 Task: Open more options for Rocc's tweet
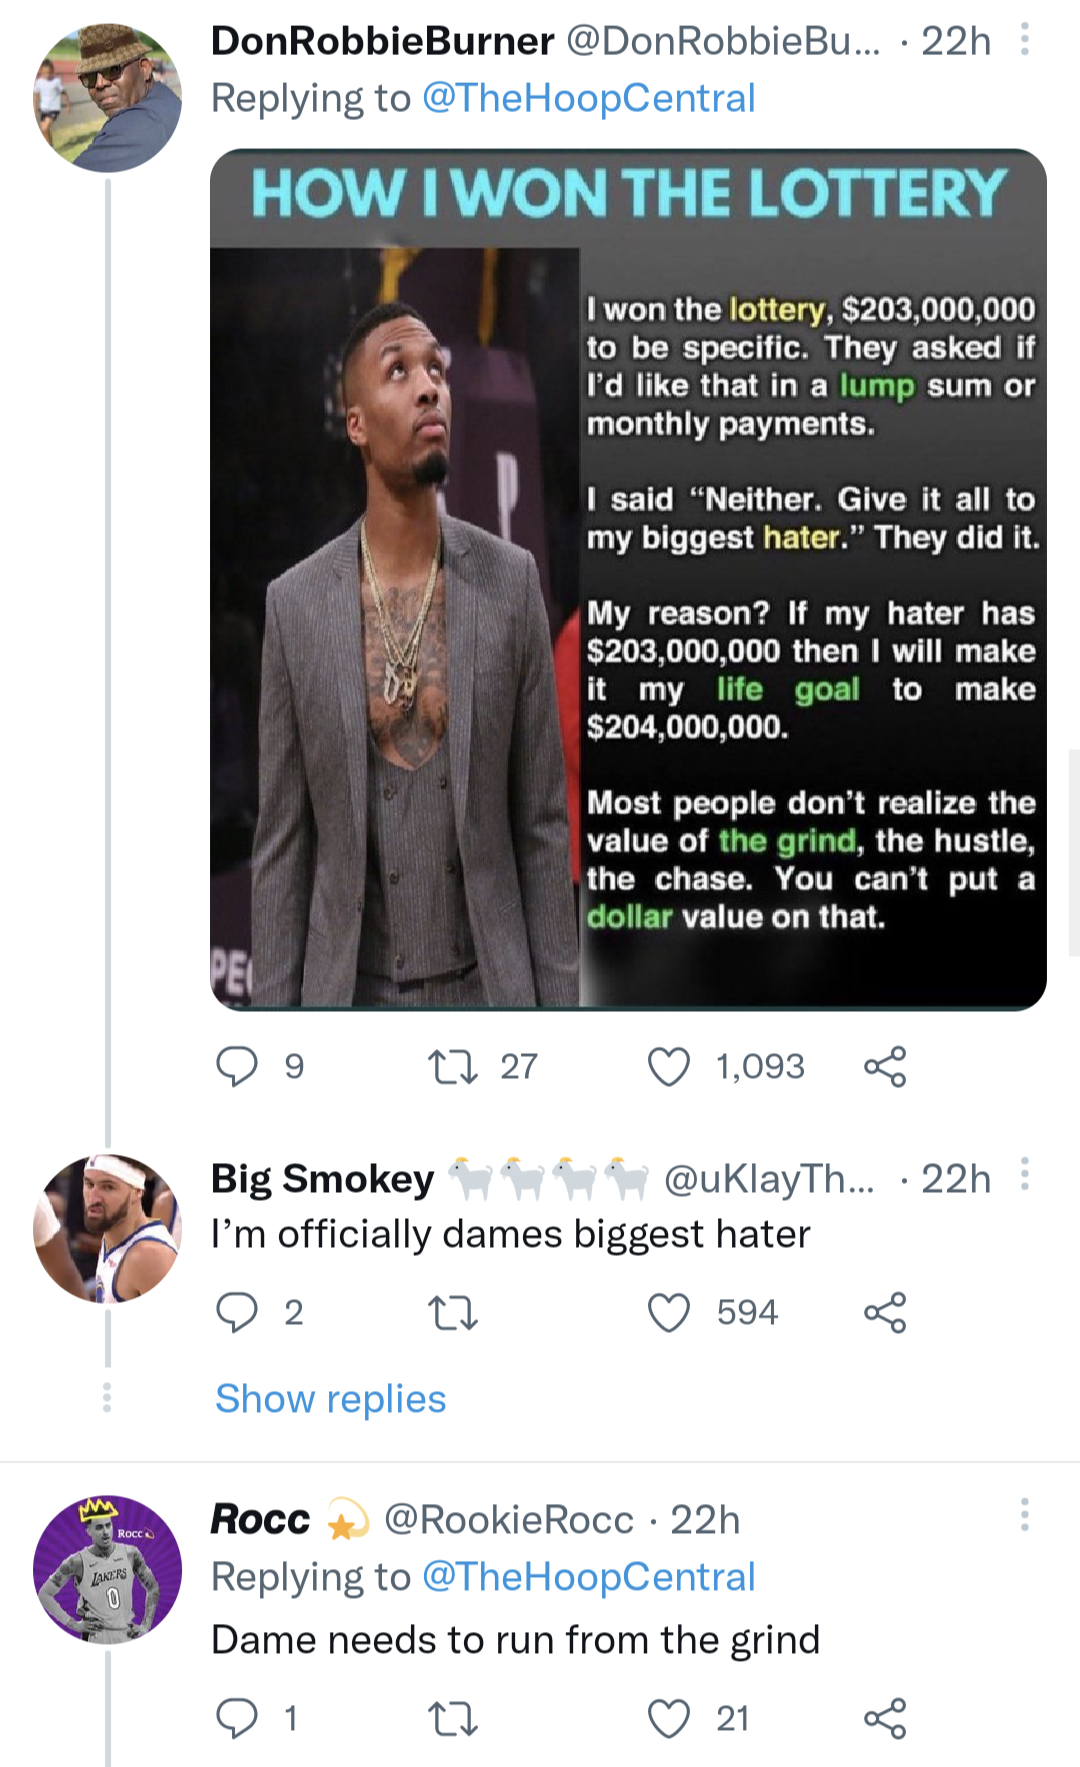(x=1024, y=1515)
